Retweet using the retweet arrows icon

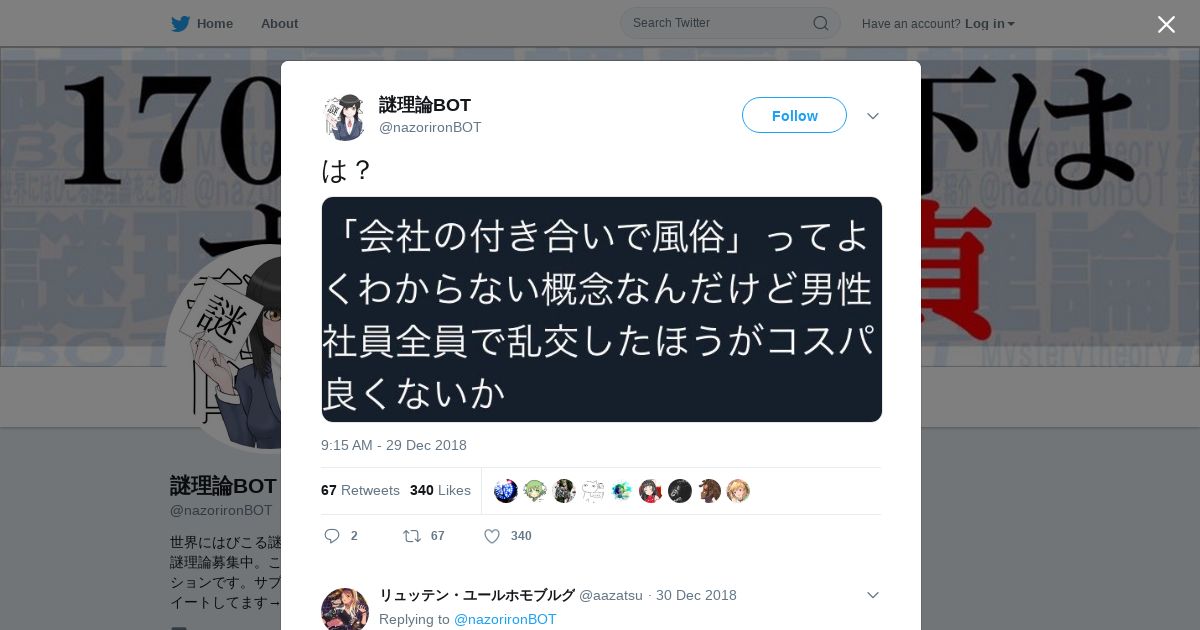[411, 536]
